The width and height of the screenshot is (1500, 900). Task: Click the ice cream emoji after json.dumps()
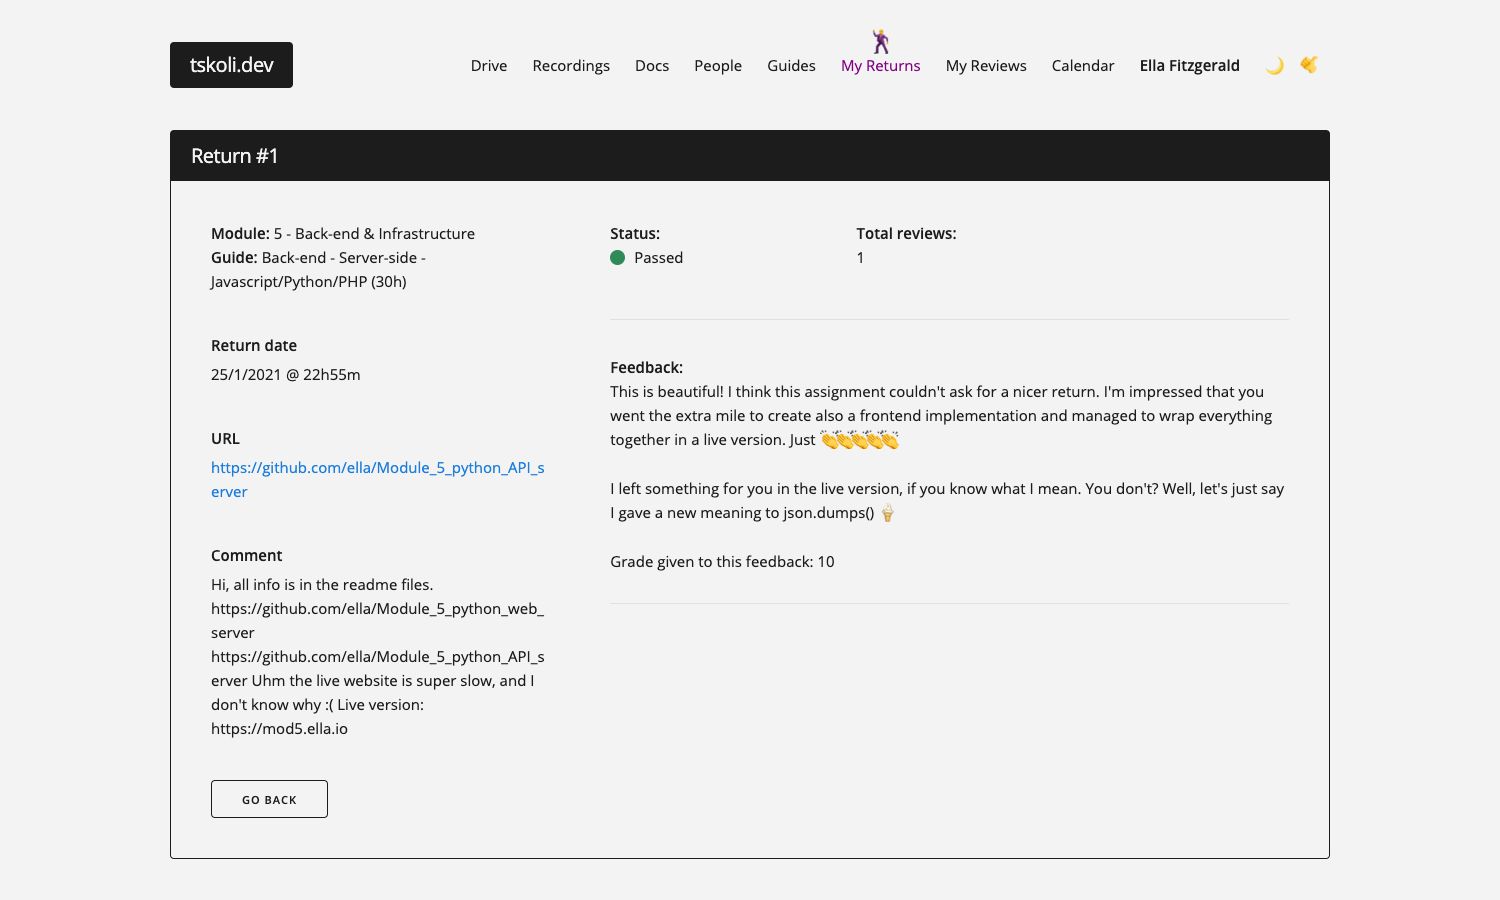coord(887,513)
